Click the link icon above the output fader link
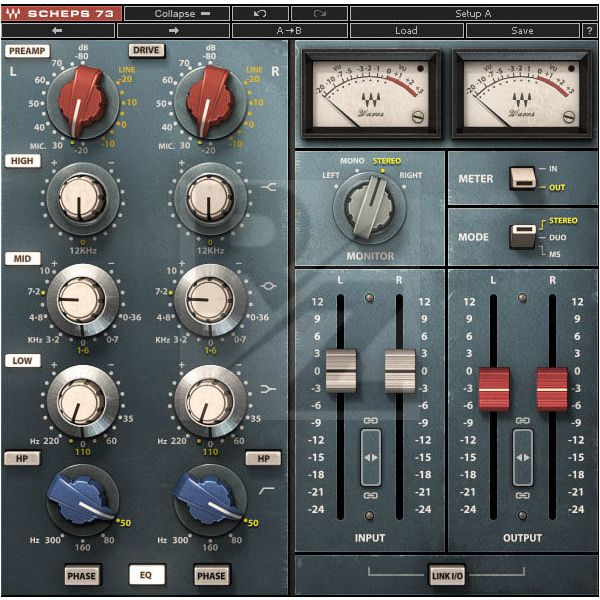The height and width of the screenshot is (600, 600). 523,421
